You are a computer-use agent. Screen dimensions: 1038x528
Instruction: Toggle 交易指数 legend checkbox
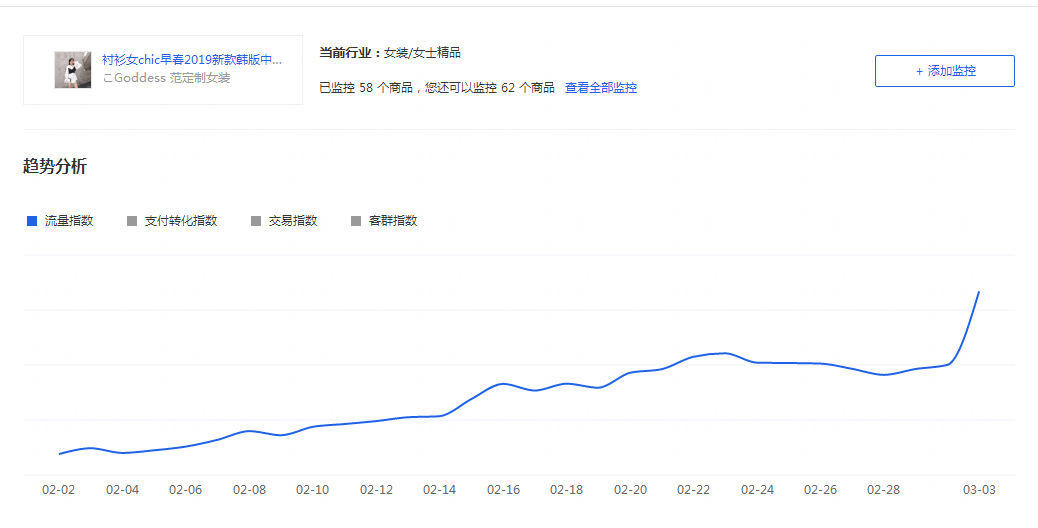(256, 221)
